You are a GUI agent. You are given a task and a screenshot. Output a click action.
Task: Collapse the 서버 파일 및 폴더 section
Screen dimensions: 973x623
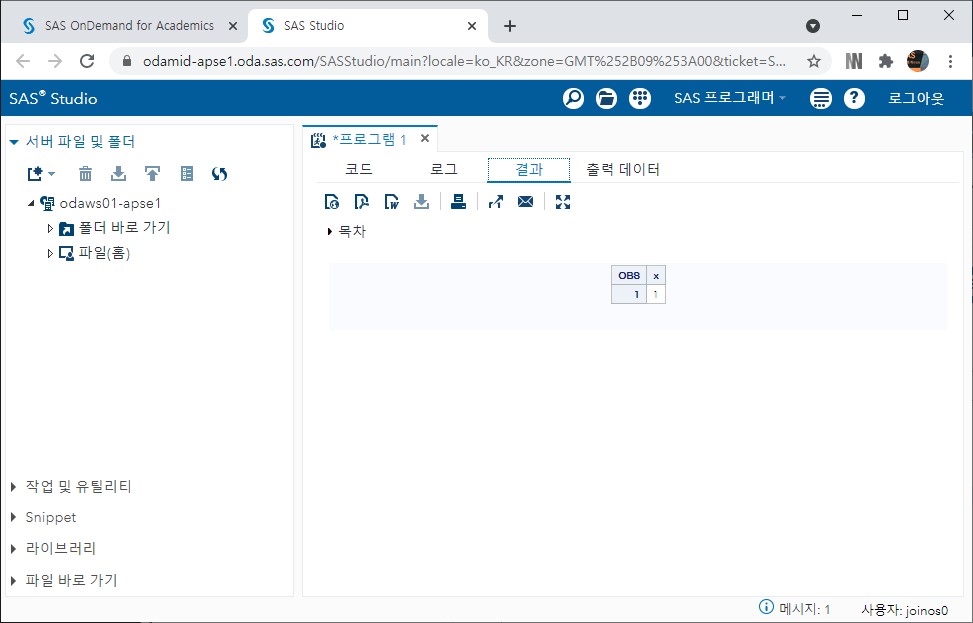[x=14, y=142]
